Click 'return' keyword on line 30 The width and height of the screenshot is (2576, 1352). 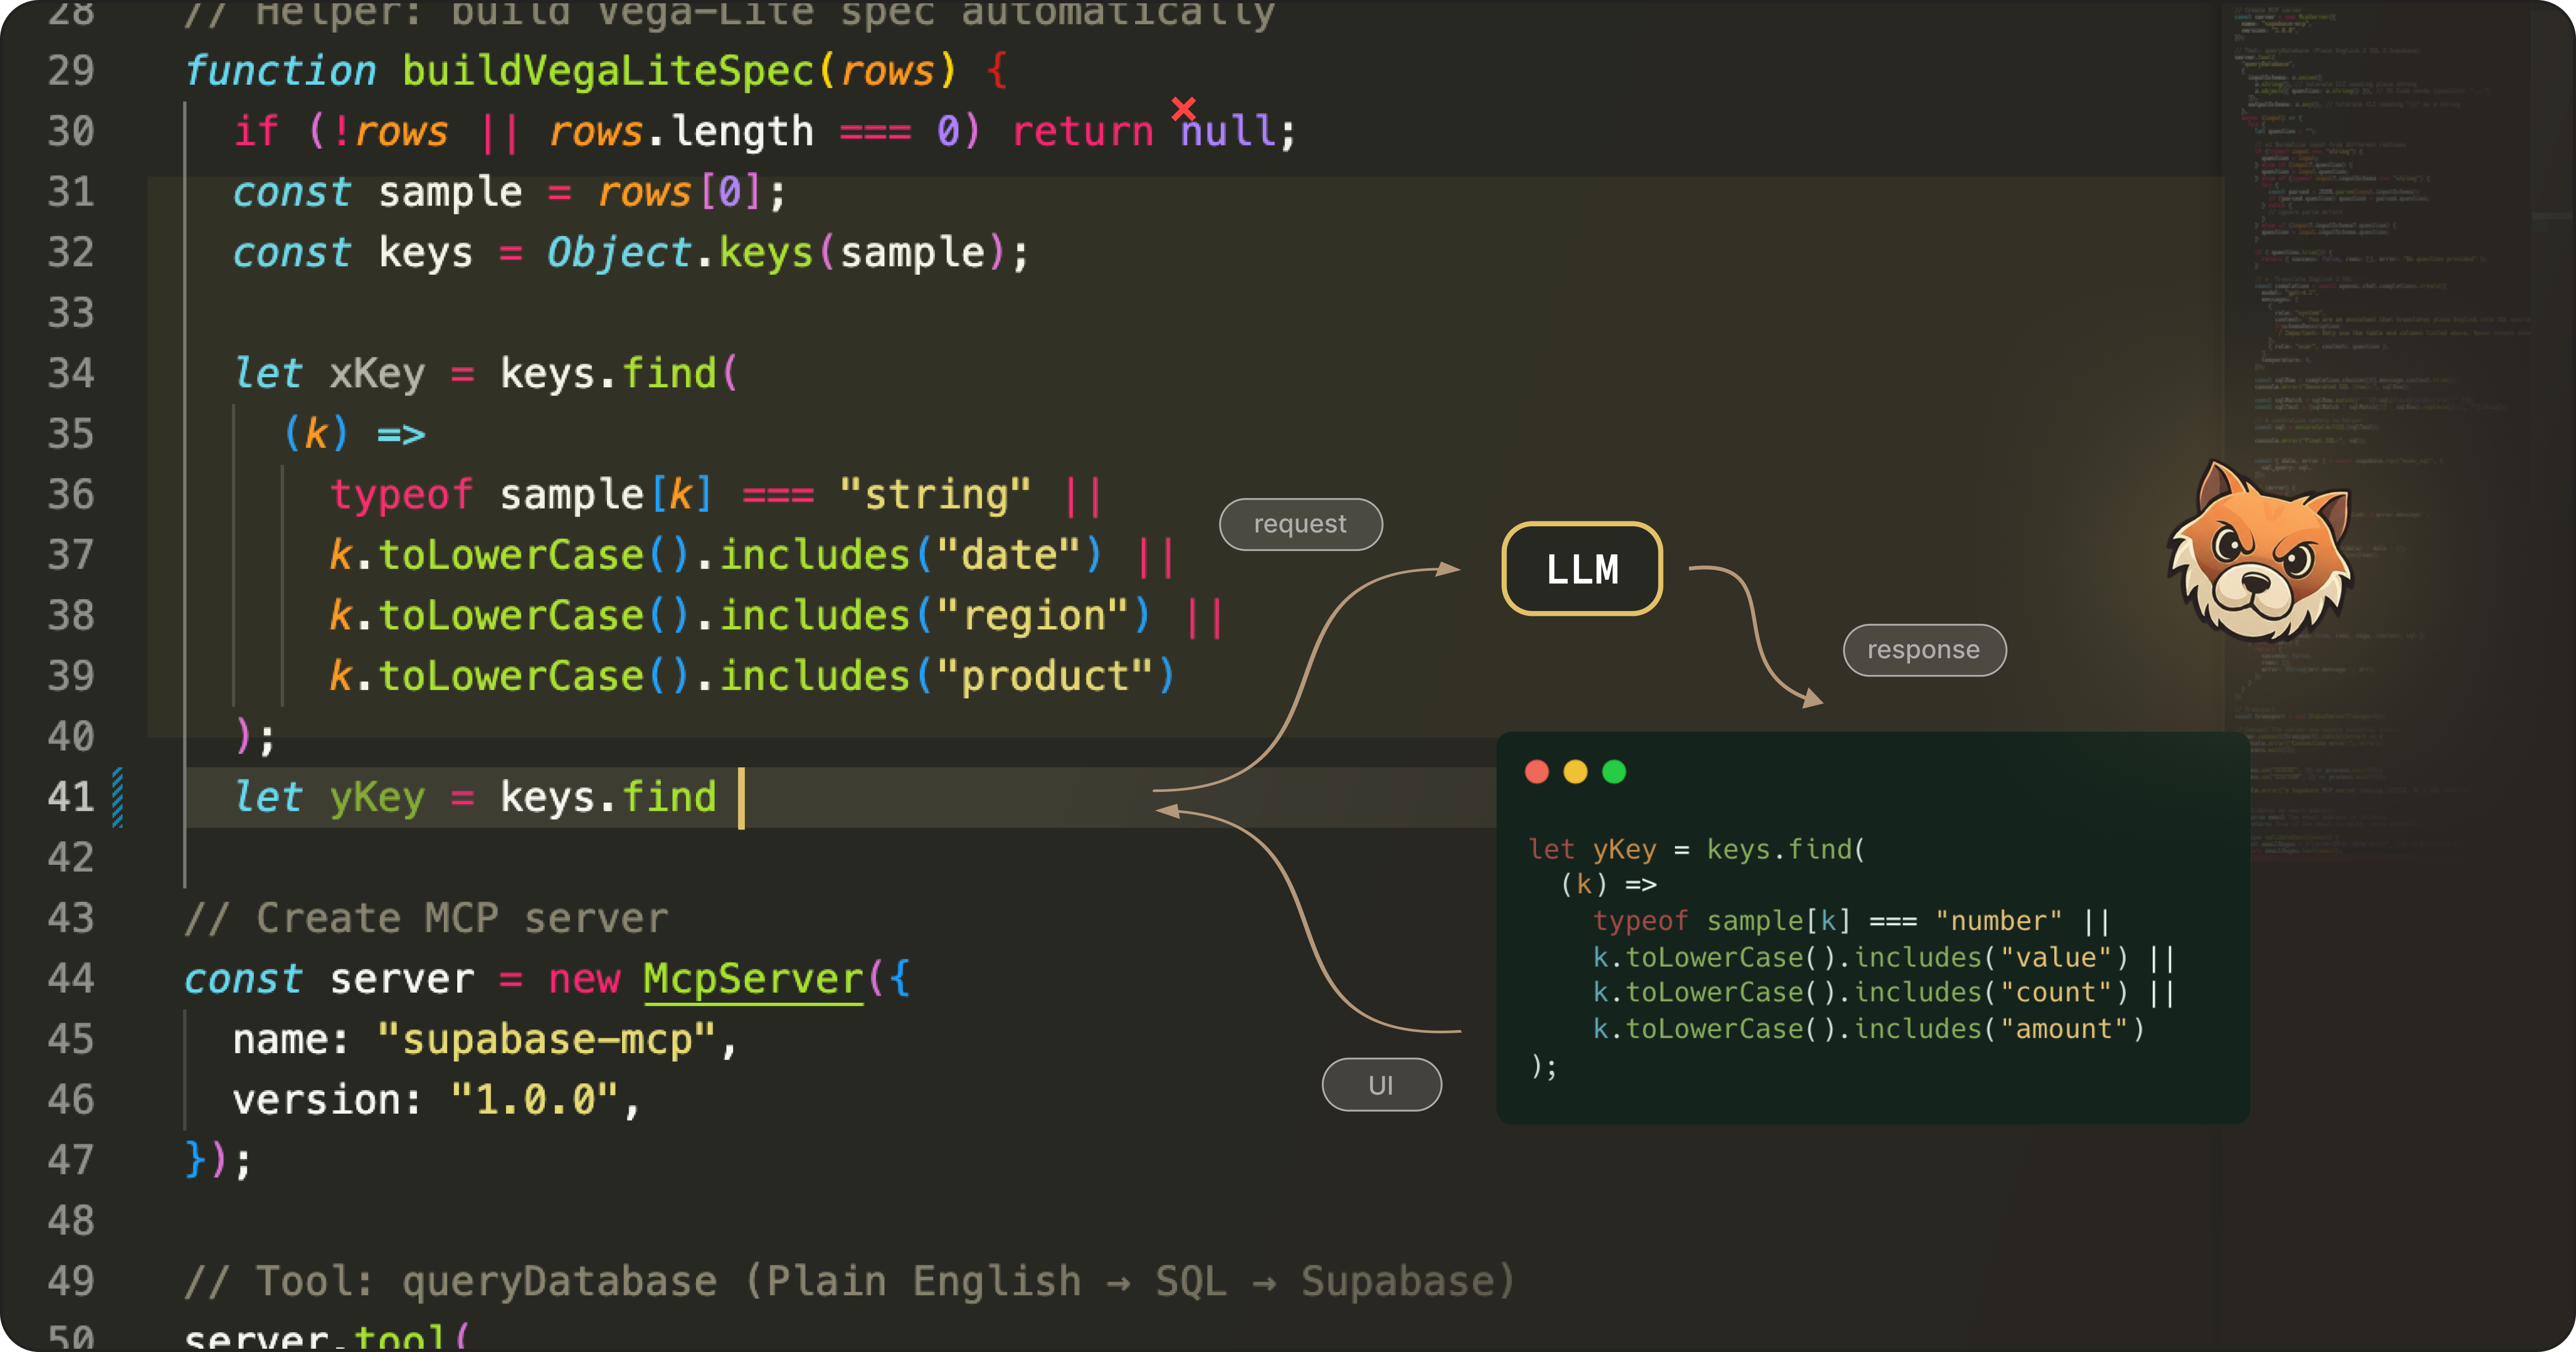coord(1083,131)
